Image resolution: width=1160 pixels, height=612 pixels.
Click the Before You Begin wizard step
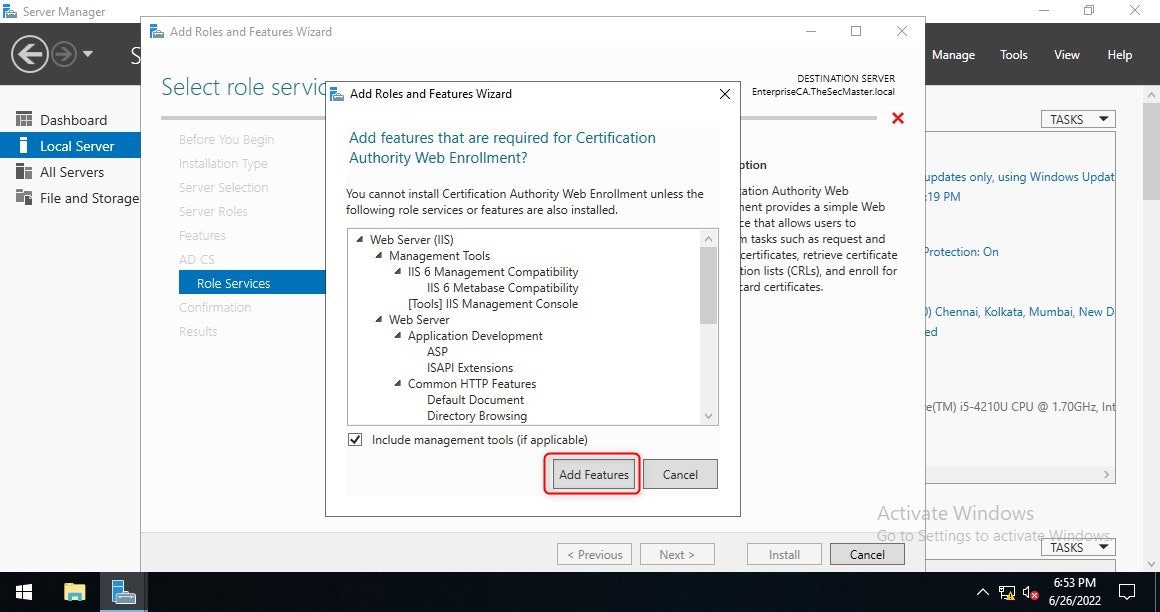click(226, 139)
